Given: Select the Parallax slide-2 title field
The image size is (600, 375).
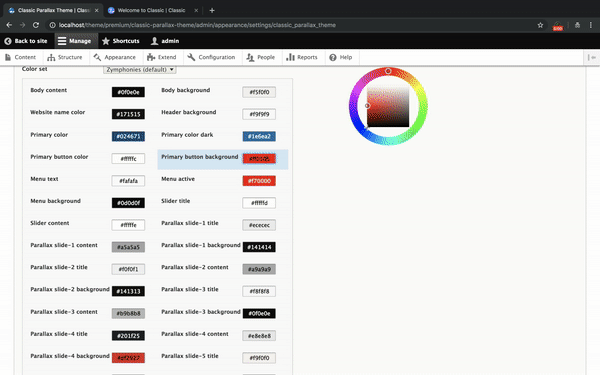Looking at the screenshot, I should (x=128, y=269).
